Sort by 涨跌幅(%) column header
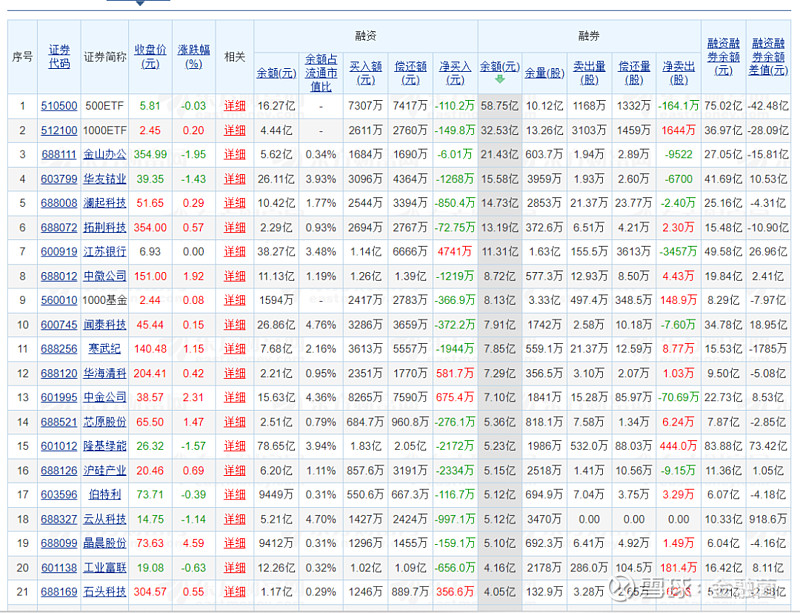The width and height of the screenshot is (800, 613). [x=193, y=57]
